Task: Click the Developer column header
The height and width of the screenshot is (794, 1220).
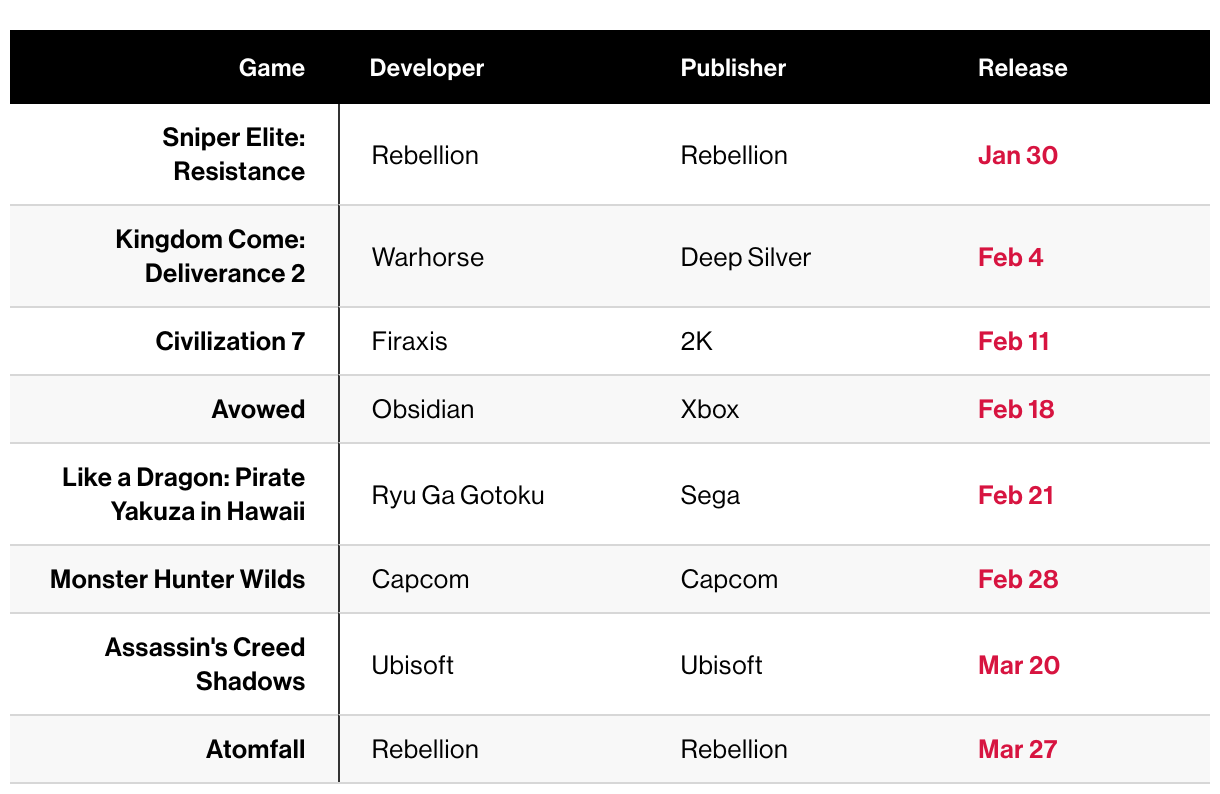Action: point(426,68)
